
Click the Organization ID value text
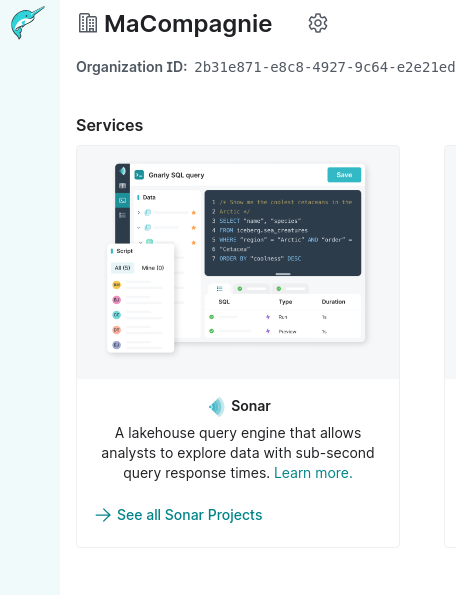(x=325, y=67)
